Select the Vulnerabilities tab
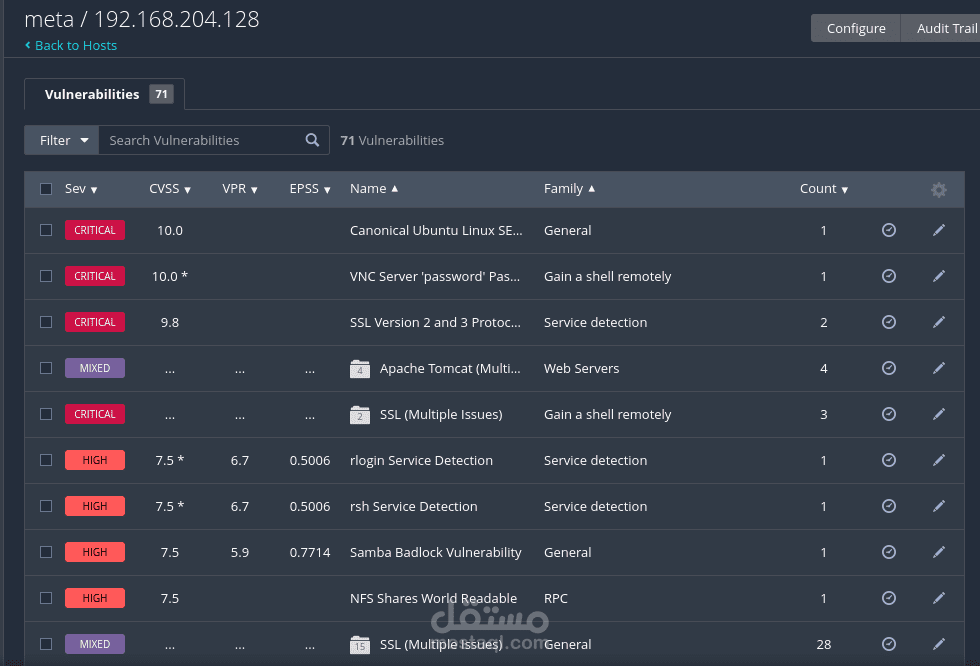The width and height of the screenshot is (980, 666). click(x=104, y=94)
